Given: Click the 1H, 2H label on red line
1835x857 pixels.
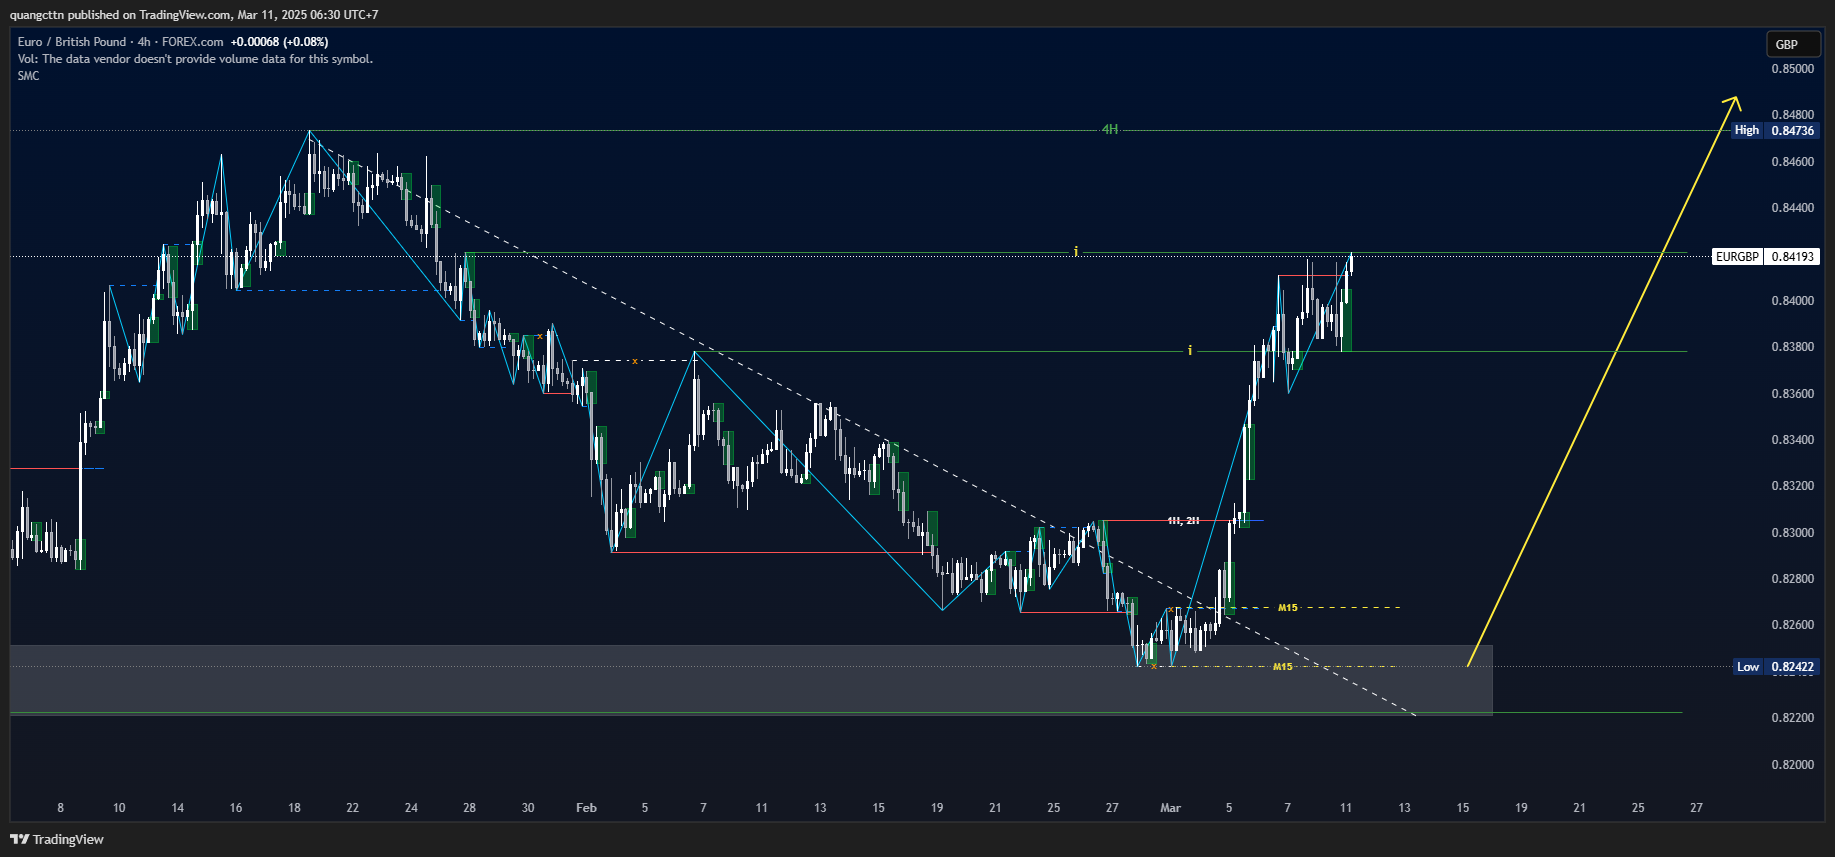Looking at the screenshot, I should coord(1184,521).
